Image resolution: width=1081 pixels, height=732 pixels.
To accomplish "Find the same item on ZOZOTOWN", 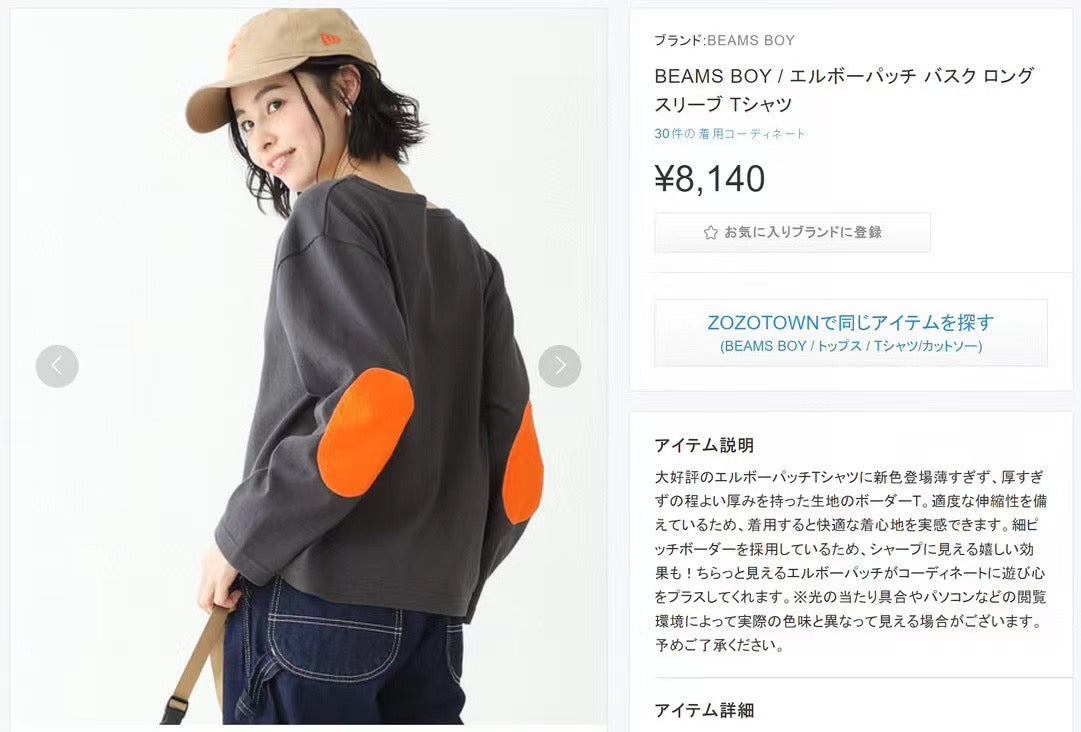I will click(851, 333).
